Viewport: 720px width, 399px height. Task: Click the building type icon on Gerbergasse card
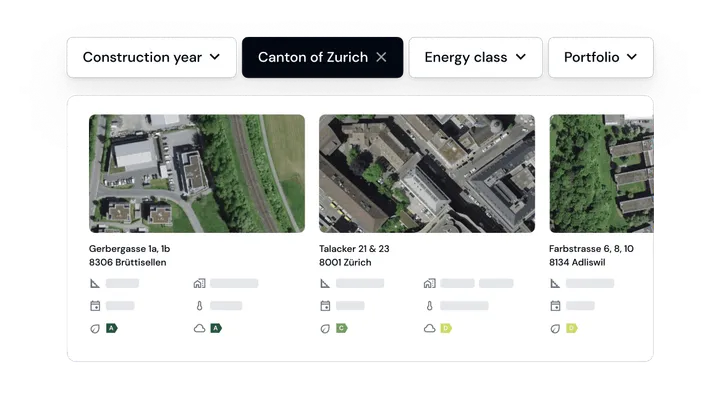[x=199, y=283]
